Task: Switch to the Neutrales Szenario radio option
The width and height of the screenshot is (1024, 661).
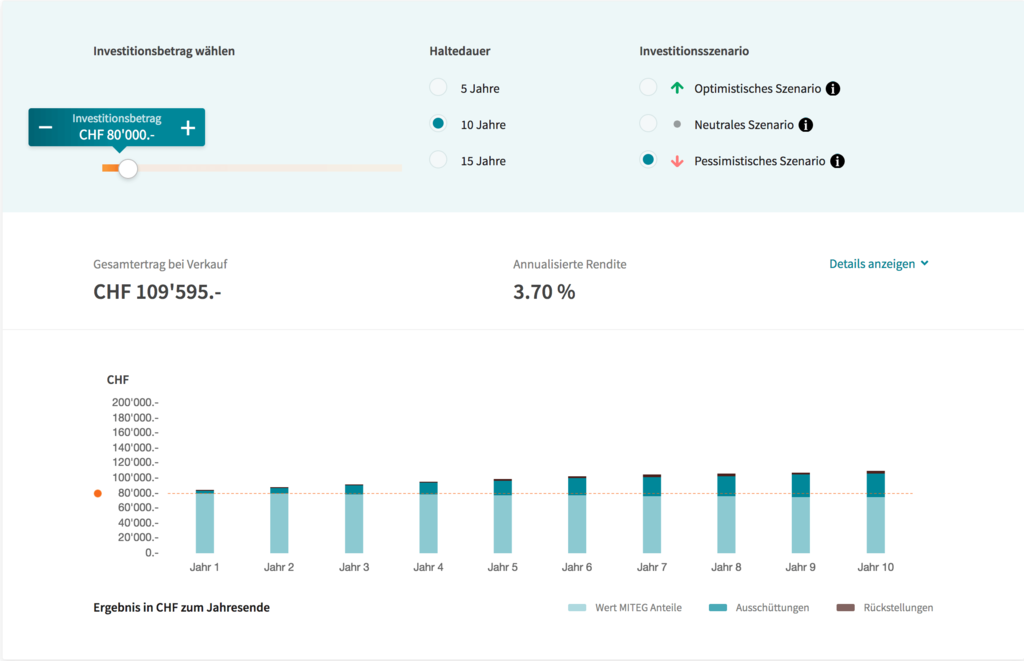Action: point(648,124)
